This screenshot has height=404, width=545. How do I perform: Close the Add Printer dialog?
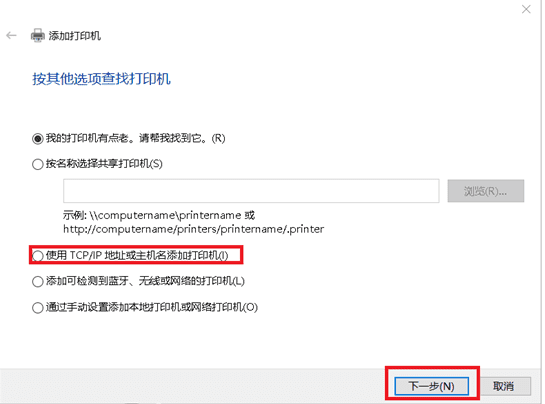526,9
